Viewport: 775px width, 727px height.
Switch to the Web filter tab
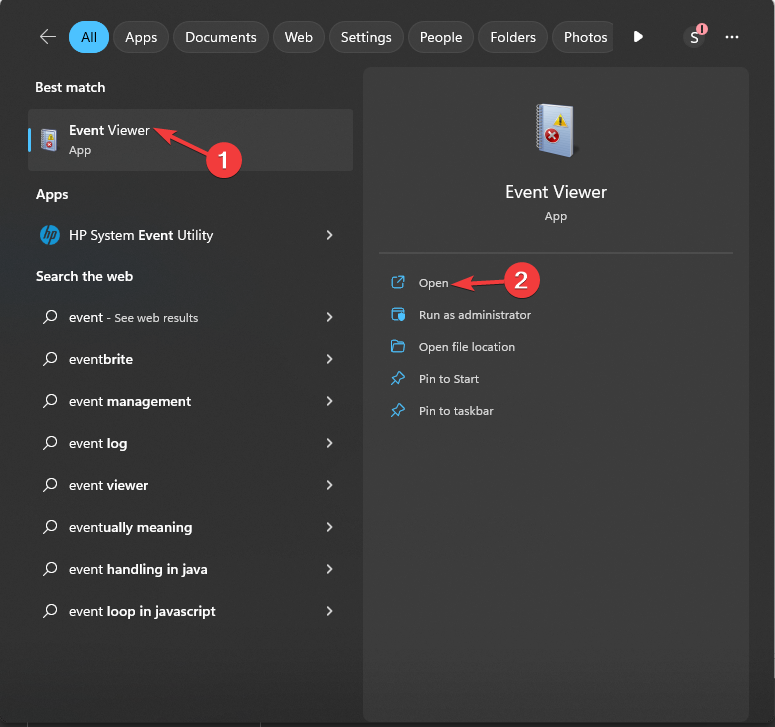(299, 37)
